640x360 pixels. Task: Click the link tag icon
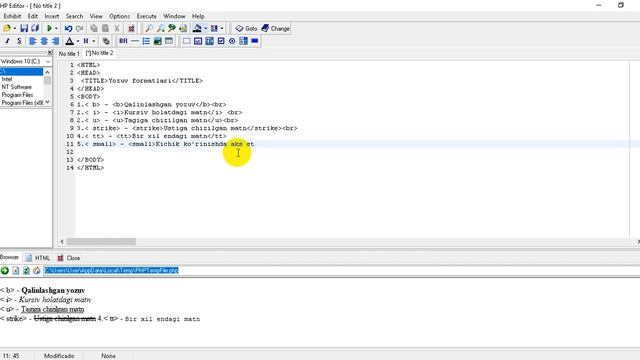pos(106,41)
